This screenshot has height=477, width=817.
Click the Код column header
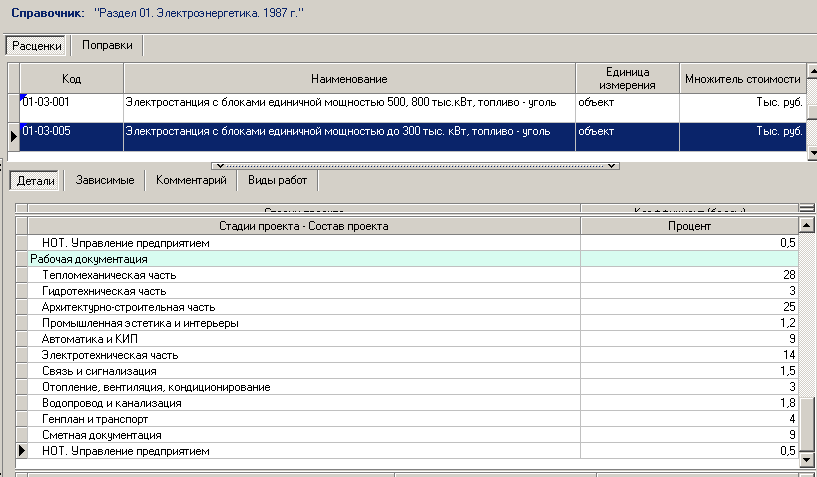(71, 79)
